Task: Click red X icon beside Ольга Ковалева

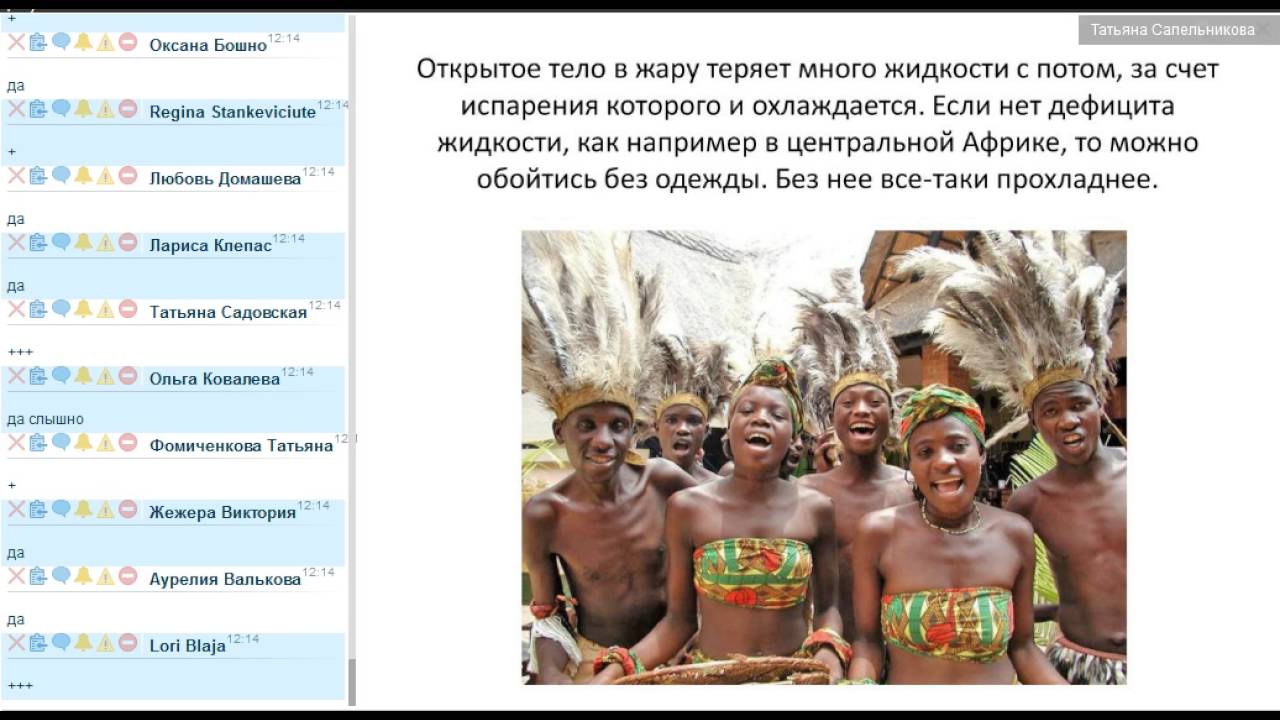Action: [16, 376]
